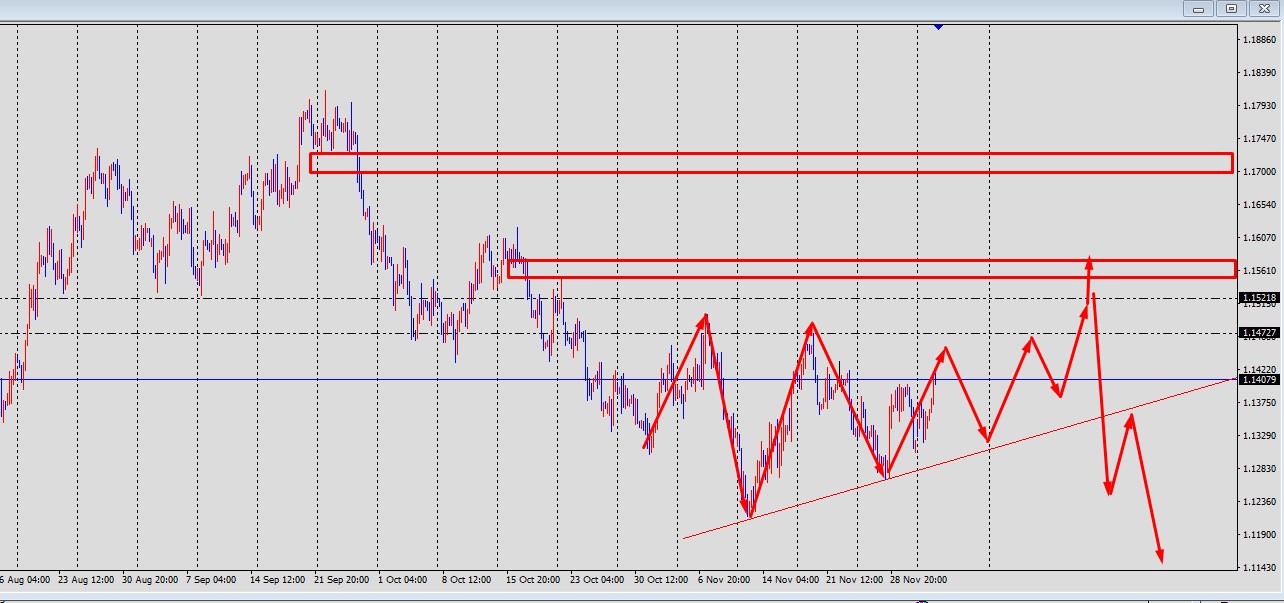The width and height of the screenshot is (1284, 603).
Task: Click the 1.11900 price scale value
Action: coord(1259,535)
